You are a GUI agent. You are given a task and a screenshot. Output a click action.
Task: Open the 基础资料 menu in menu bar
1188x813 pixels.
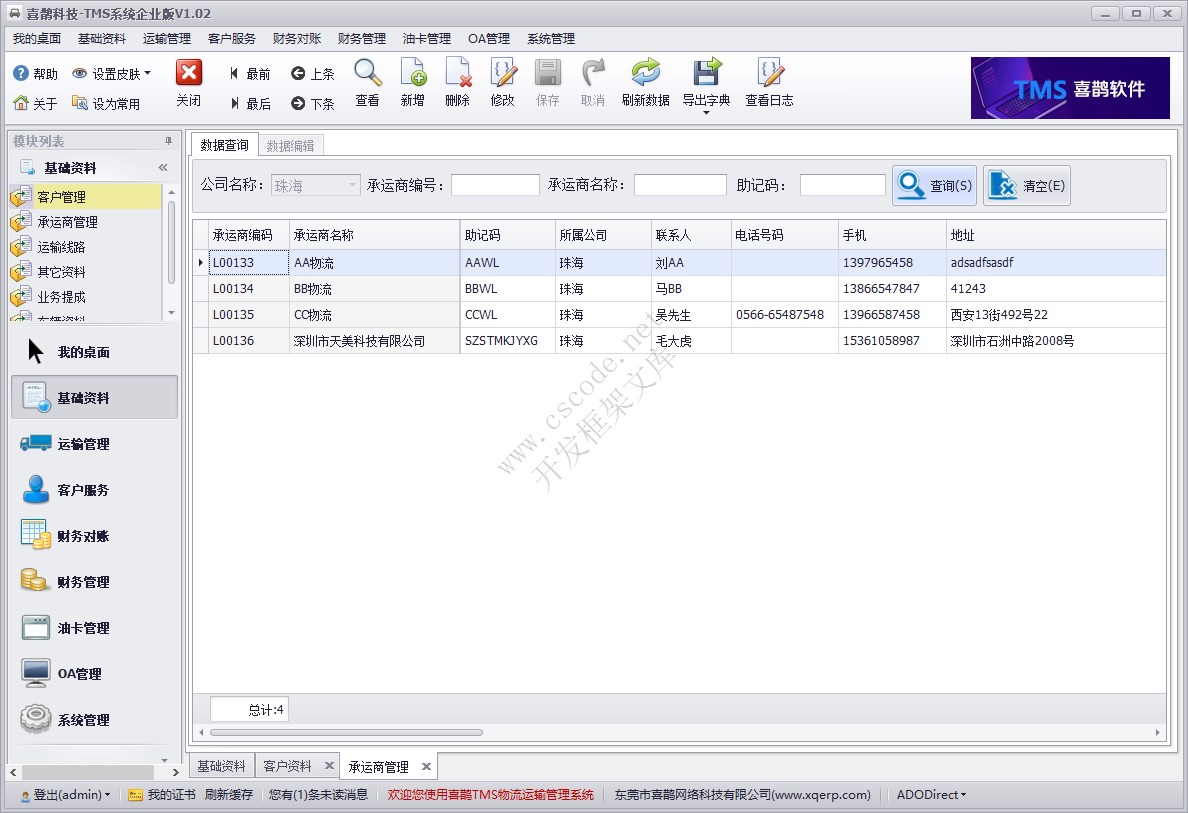(102, 39)
